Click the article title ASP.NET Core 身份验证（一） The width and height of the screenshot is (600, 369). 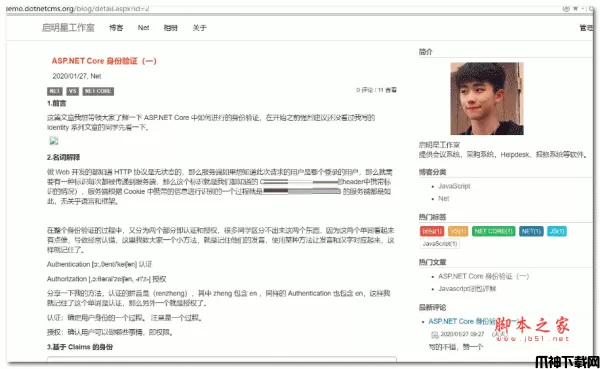(x=104, y=61)
